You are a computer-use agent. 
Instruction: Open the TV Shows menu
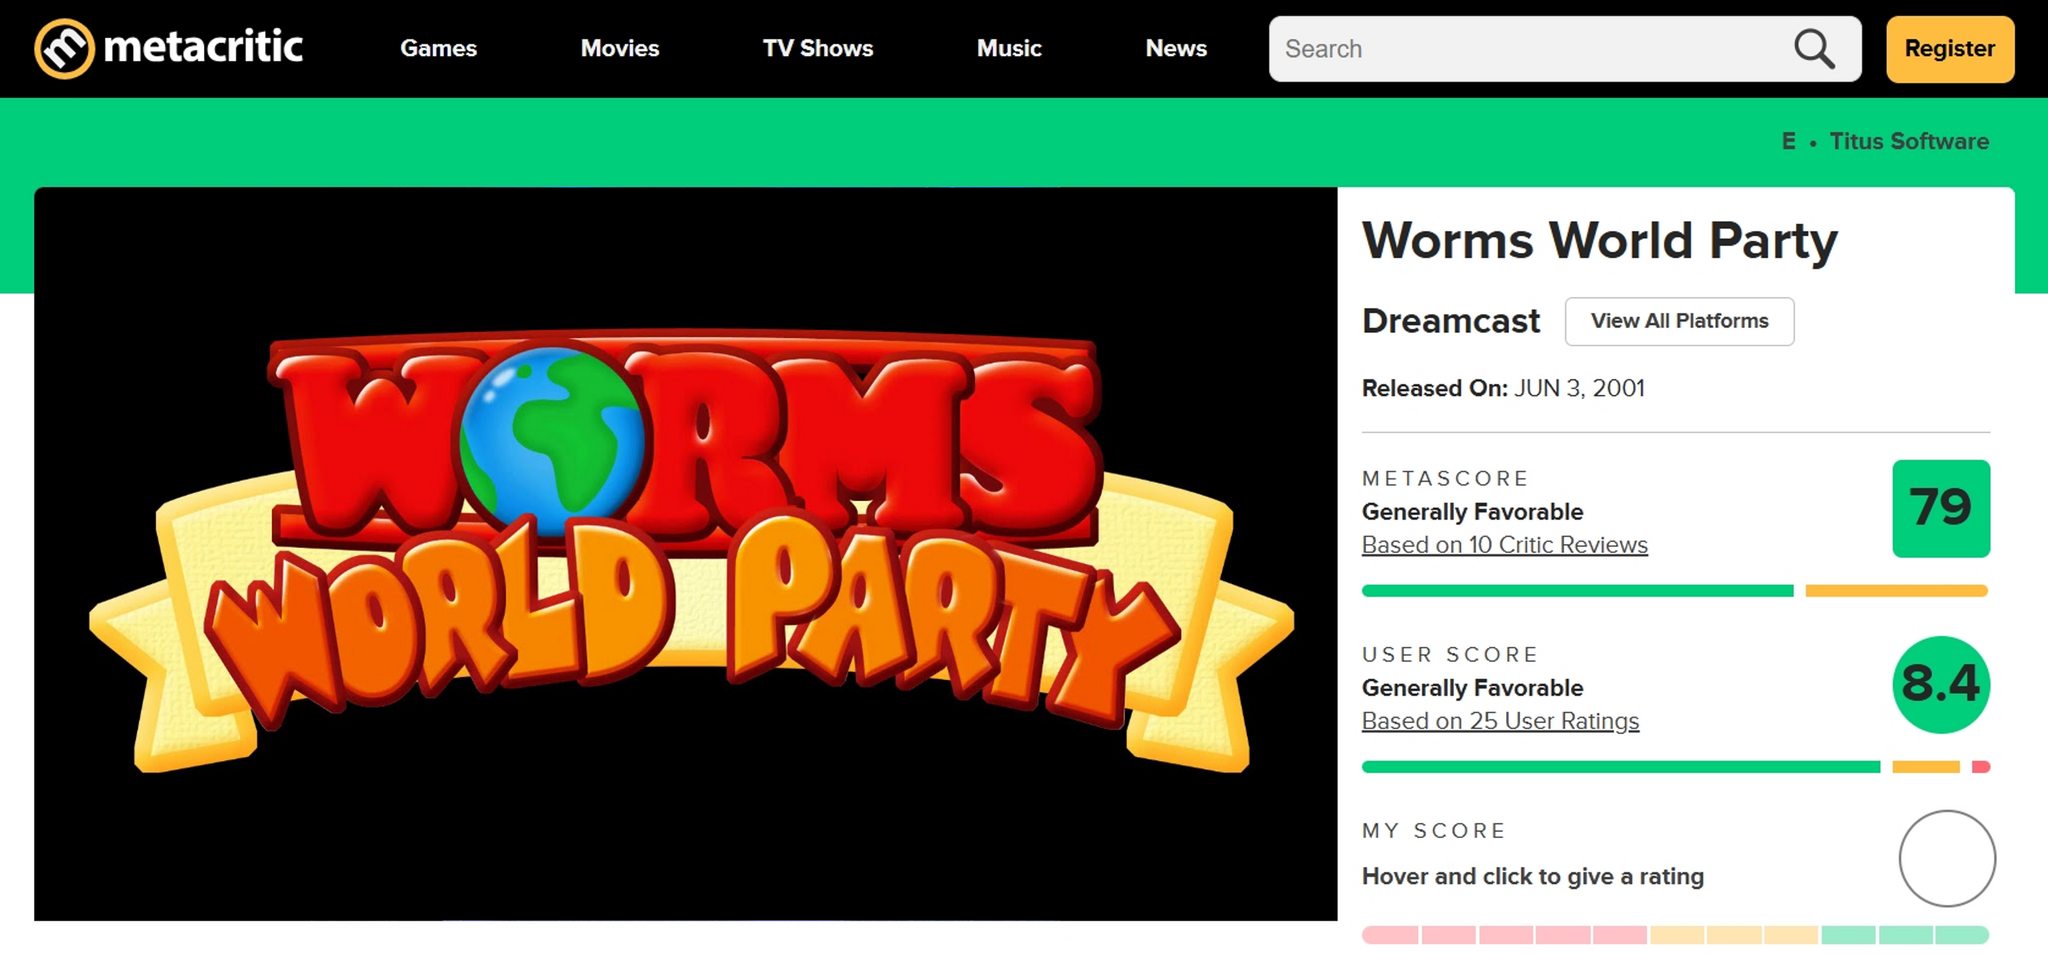[x=818, y=48]
